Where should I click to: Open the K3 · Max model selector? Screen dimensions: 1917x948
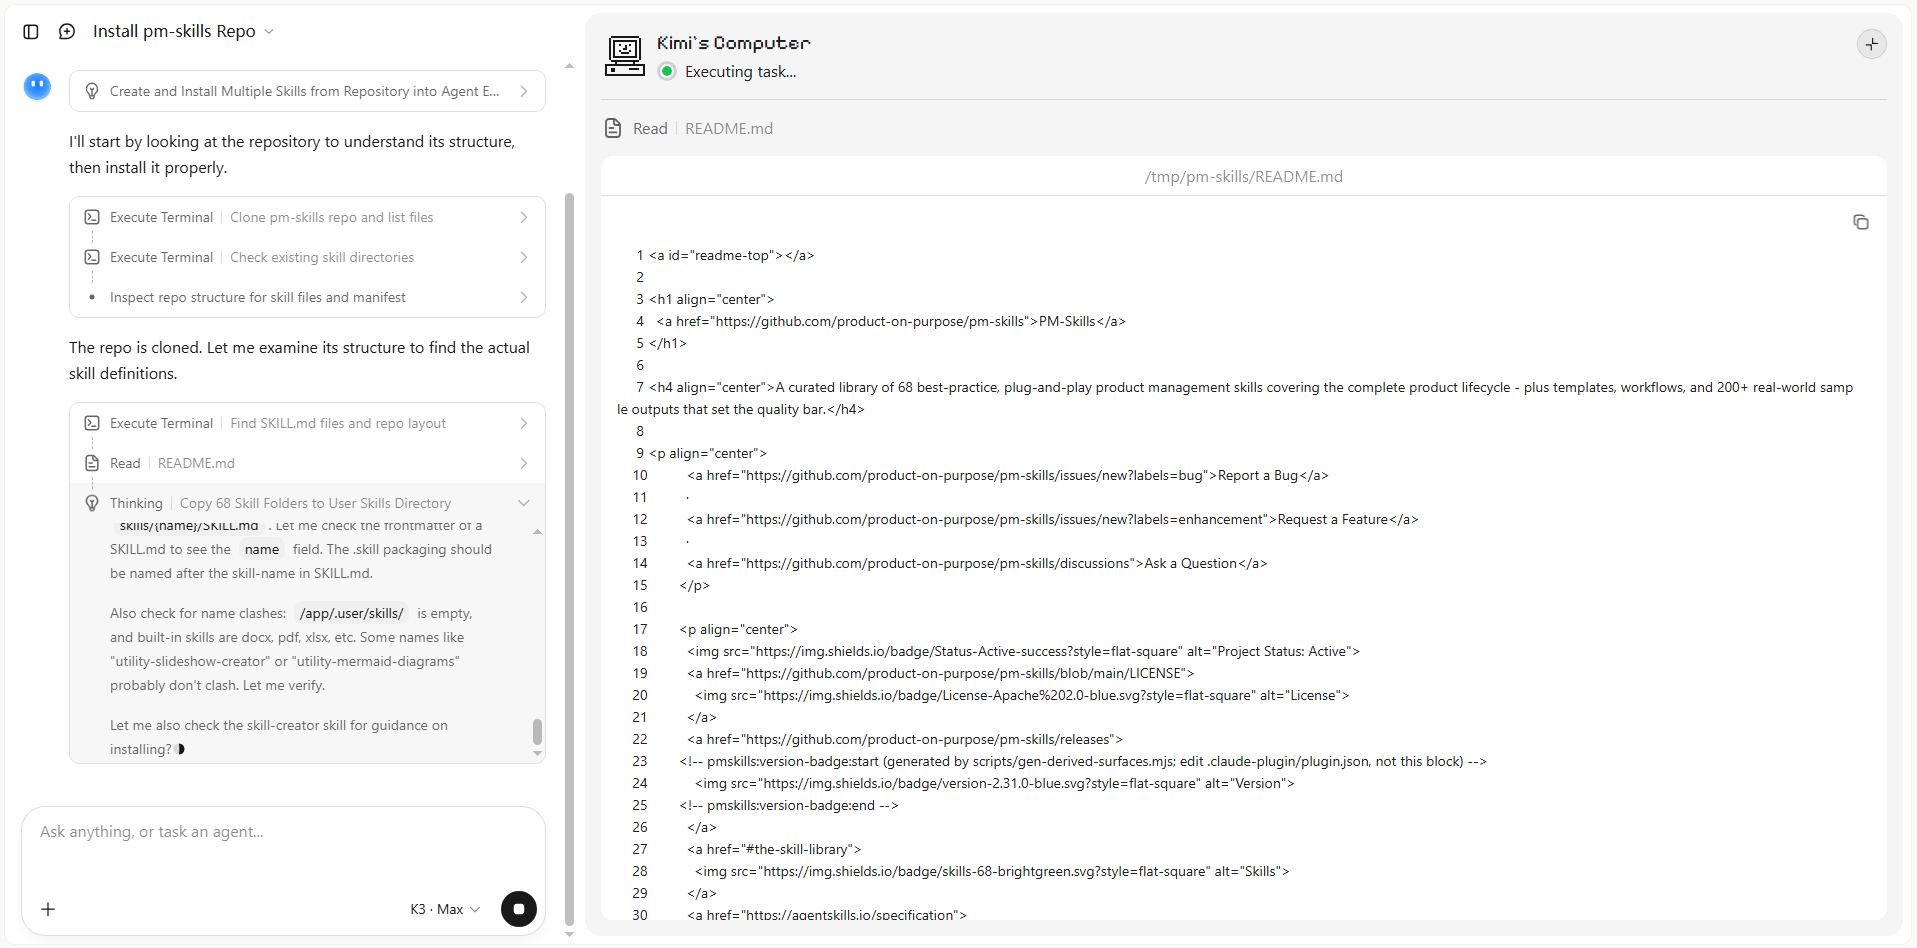point(445,909)
